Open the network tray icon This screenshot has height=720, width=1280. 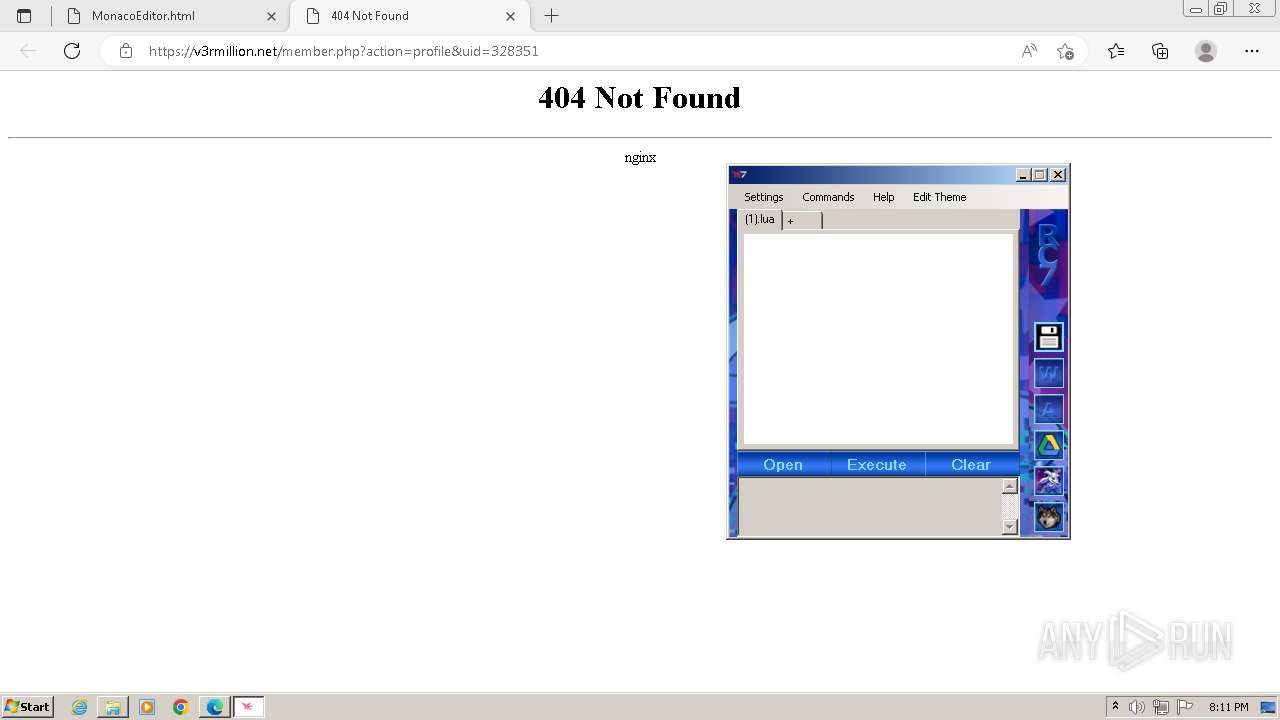click(1161, 707)
